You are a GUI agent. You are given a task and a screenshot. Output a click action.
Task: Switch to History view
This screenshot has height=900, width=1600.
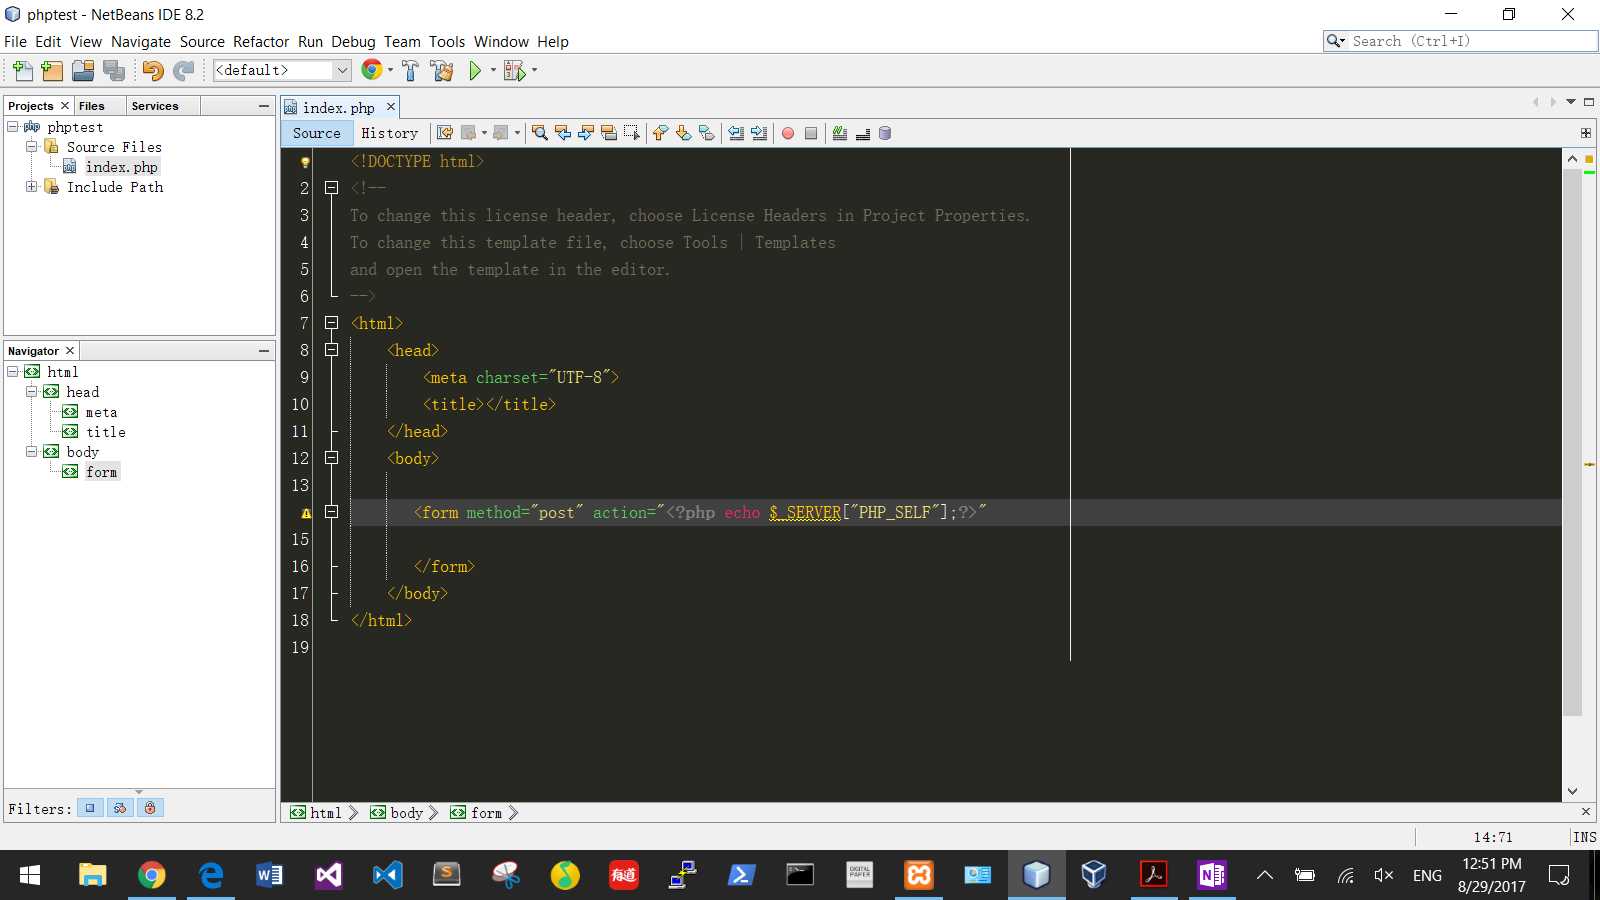tap(389, 133)
